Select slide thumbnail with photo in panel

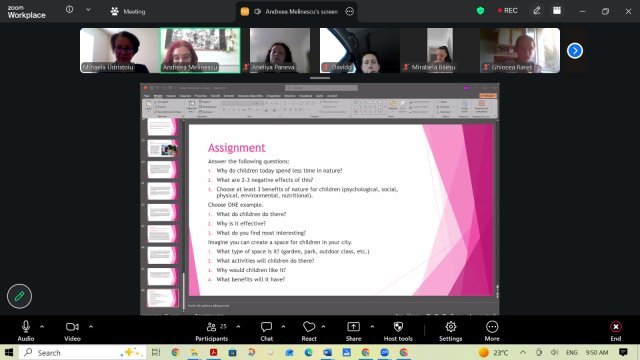tap(162, 149)
